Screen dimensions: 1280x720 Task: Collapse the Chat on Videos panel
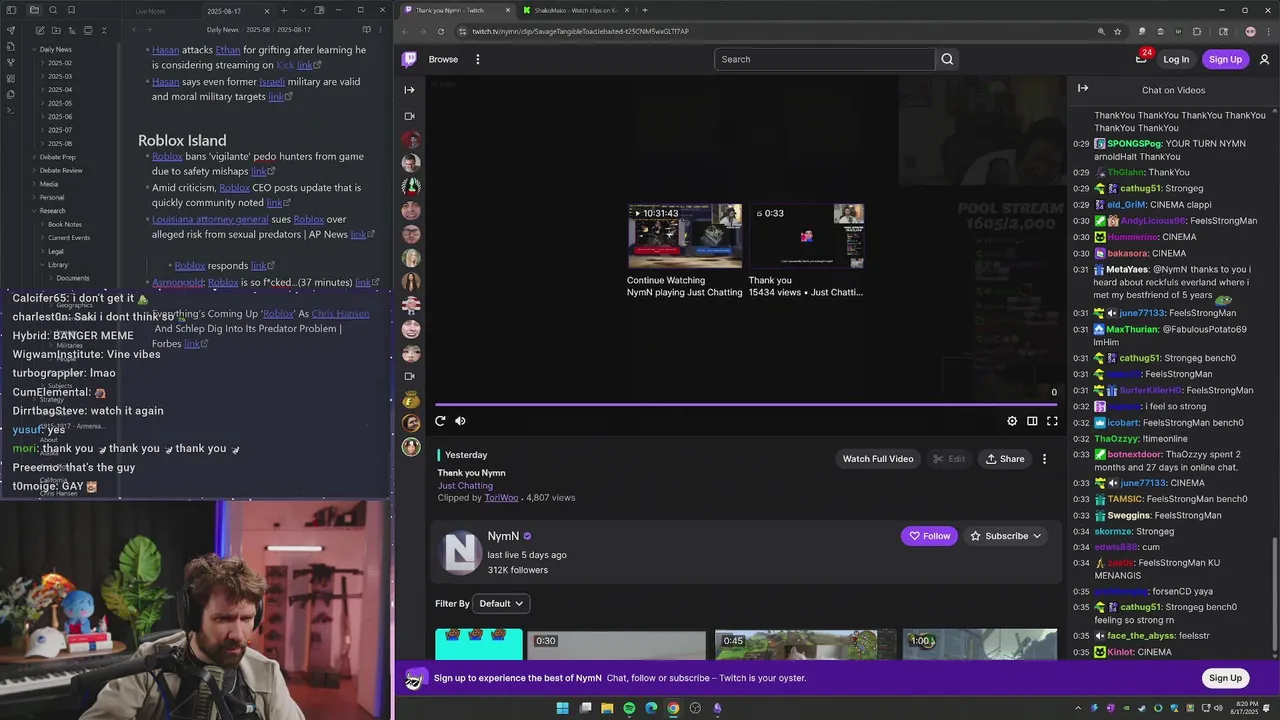(1083, 88)
